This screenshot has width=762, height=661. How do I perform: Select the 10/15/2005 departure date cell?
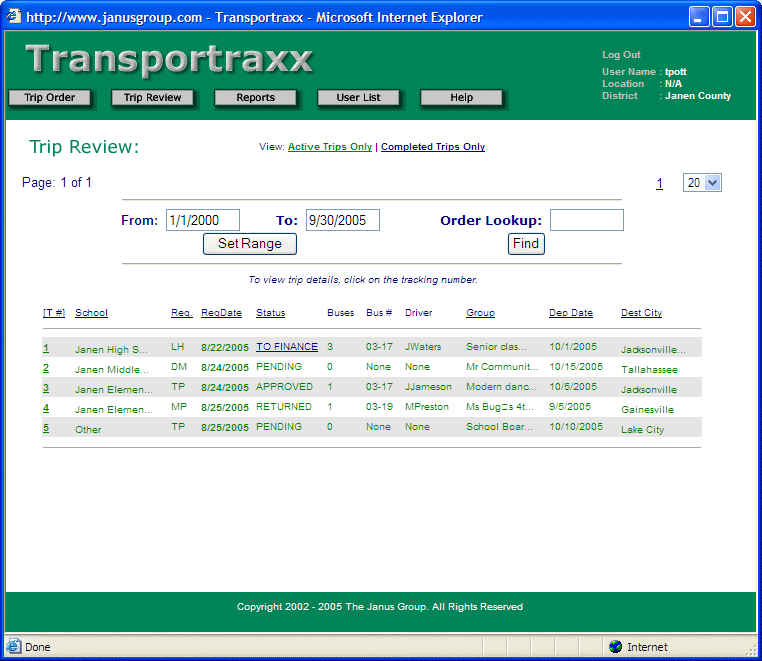click(576, 367)
